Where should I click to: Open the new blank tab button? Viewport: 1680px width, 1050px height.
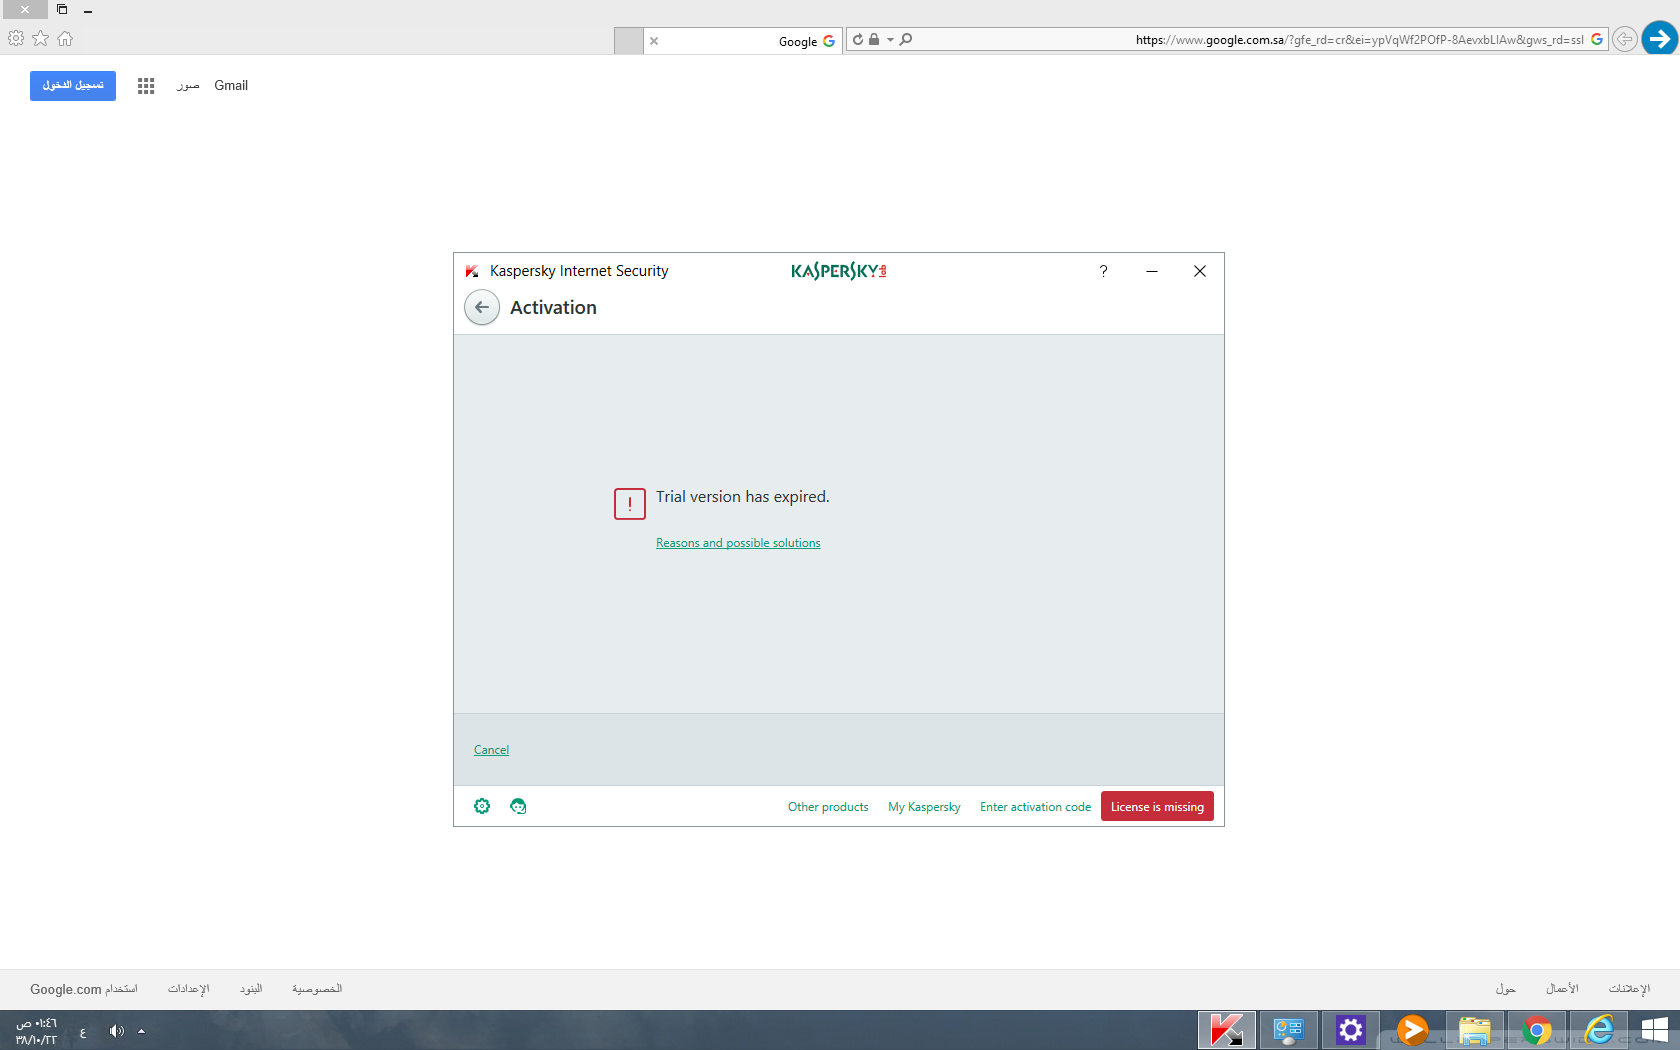[x=628, y=41]
